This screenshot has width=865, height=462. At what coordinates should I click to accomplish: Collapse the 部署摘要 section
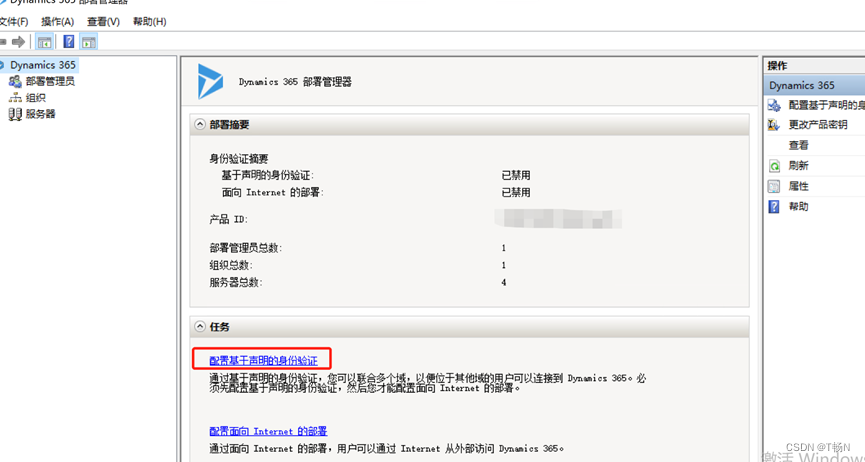pos(199,125)
